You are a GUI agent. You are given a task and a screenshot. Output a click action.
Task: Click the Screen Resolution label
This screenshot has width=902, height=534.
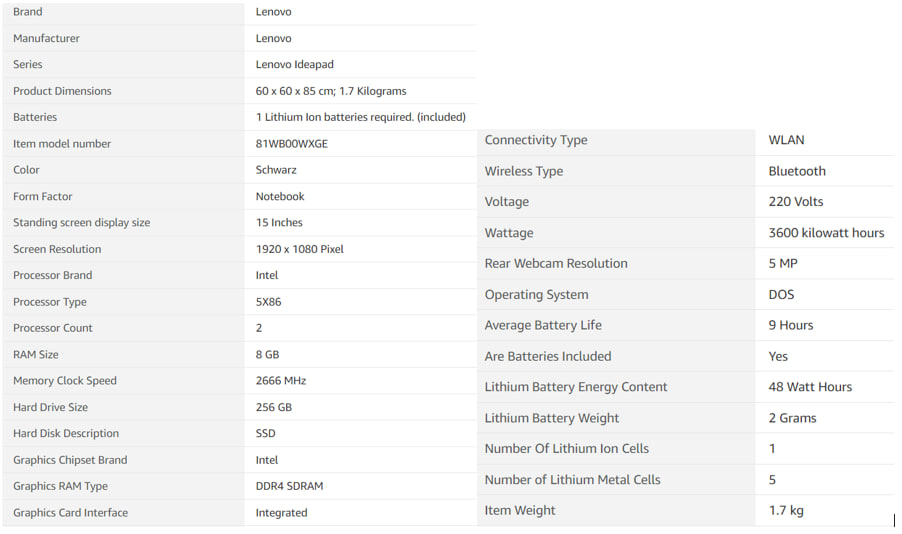pos(57,249)
